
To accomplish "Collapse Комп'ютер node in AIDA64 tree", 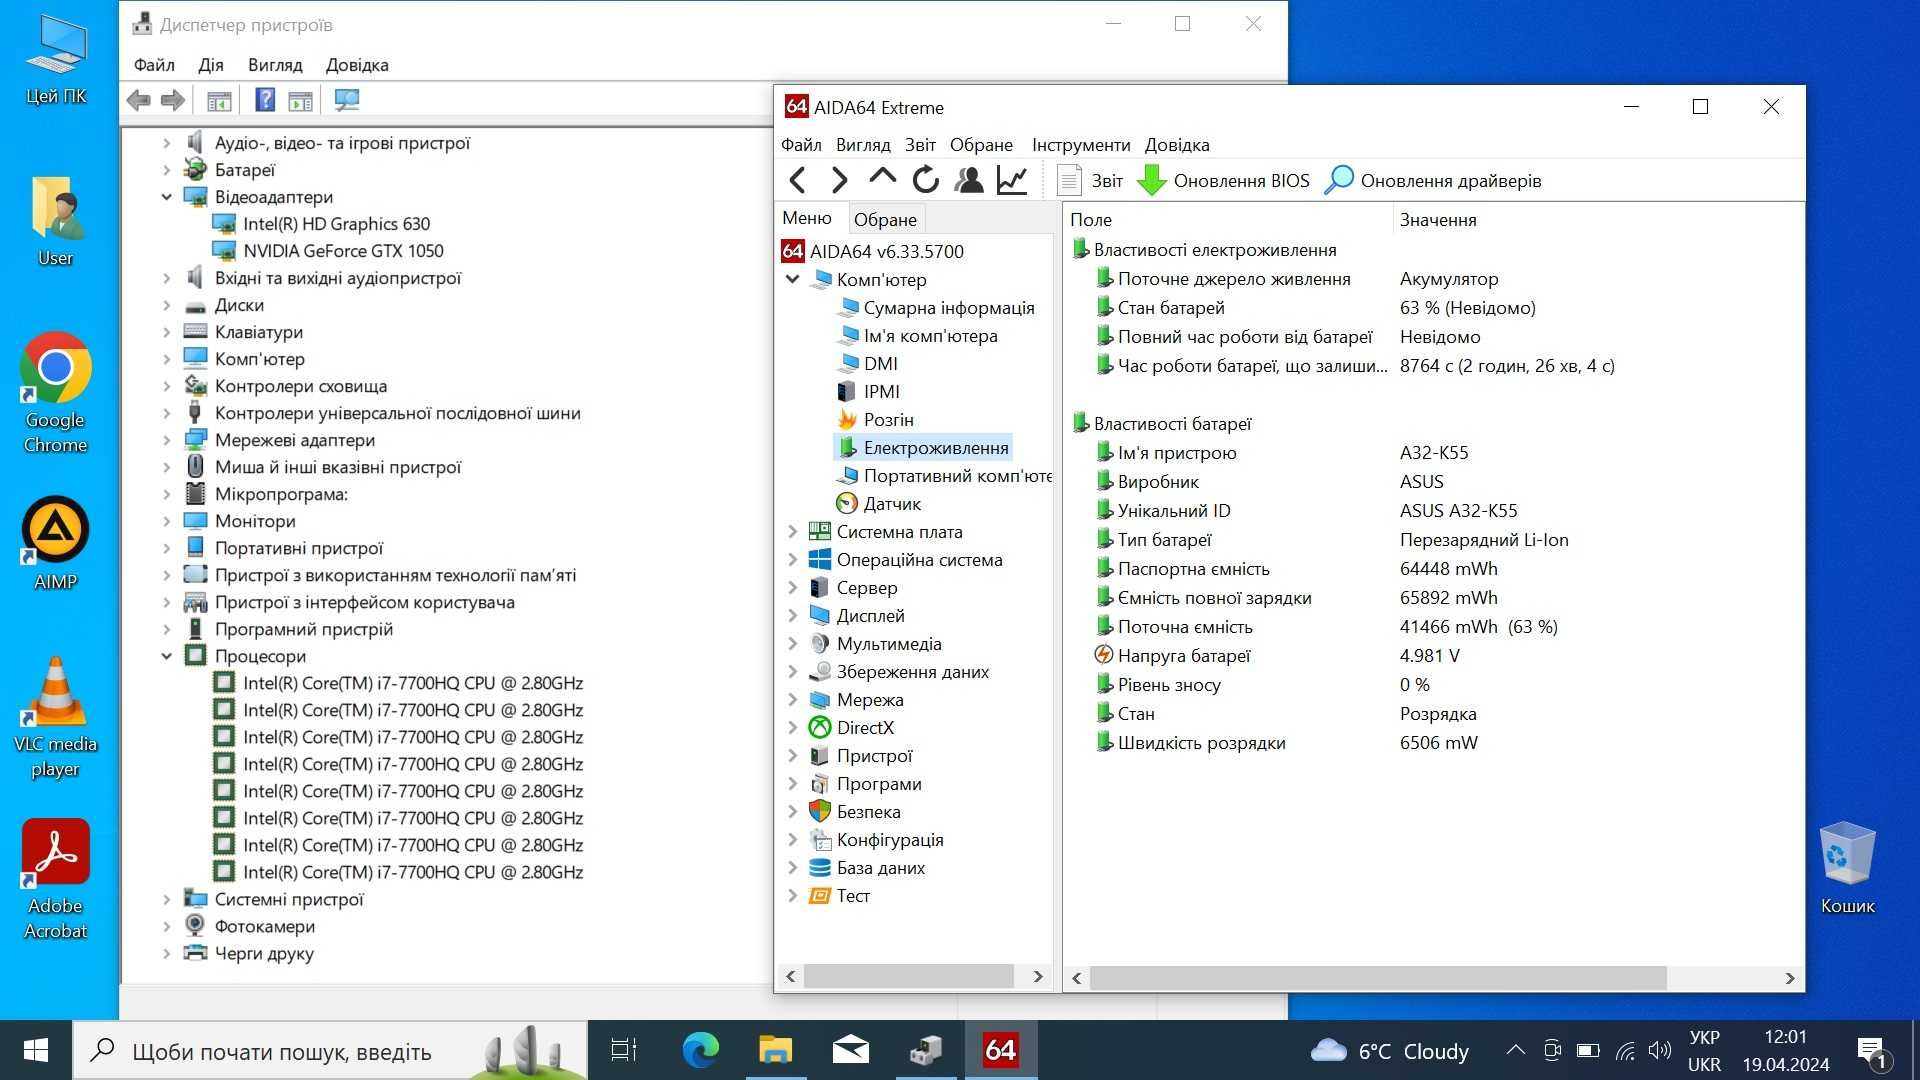I will click(x=793, y=279).
